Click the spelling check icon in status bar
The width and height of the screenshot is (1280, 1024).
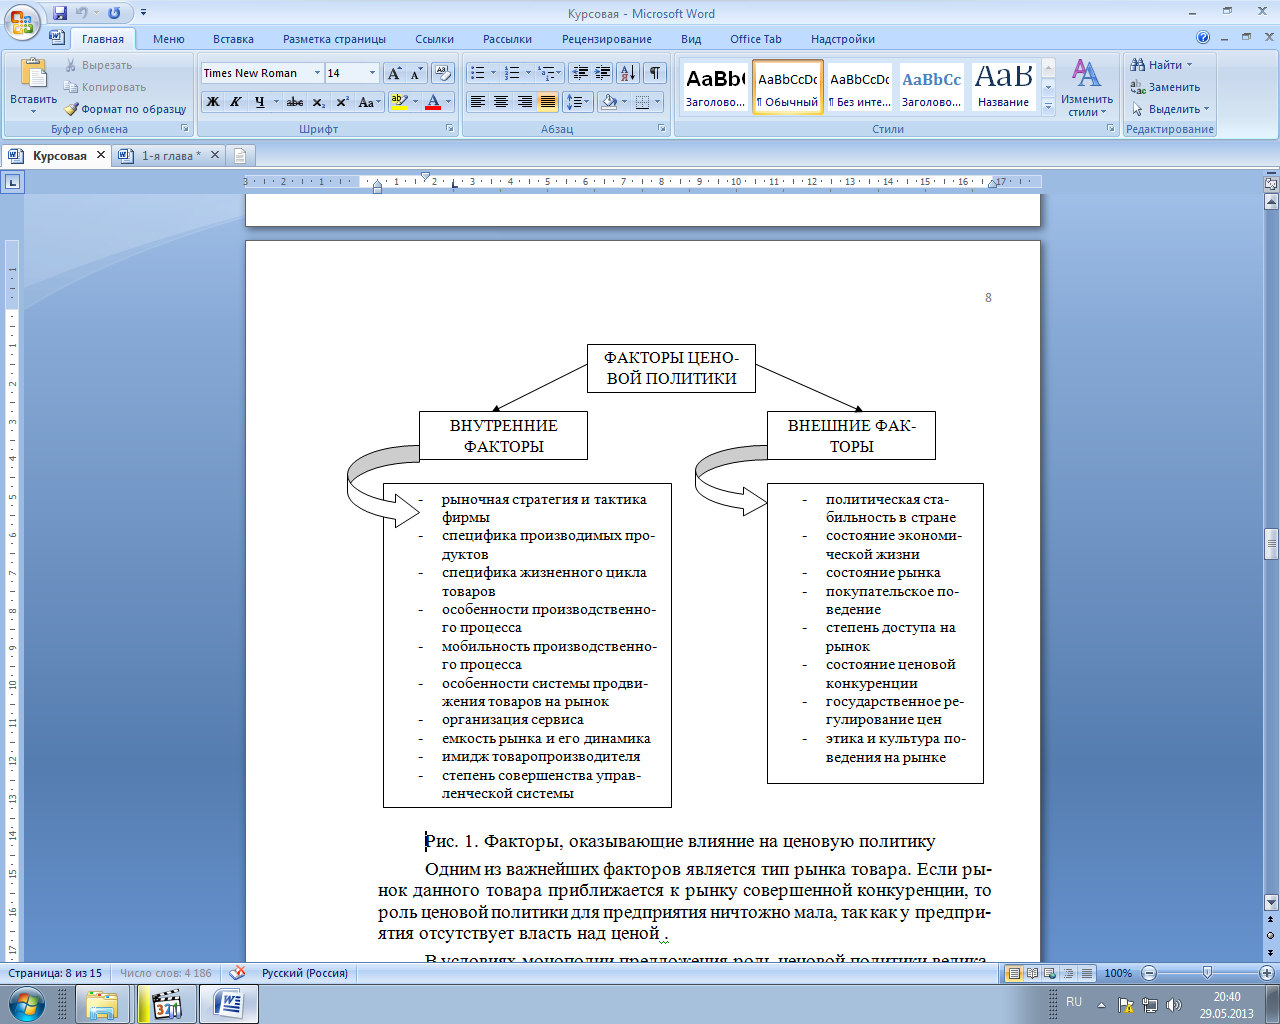point(237,973)
